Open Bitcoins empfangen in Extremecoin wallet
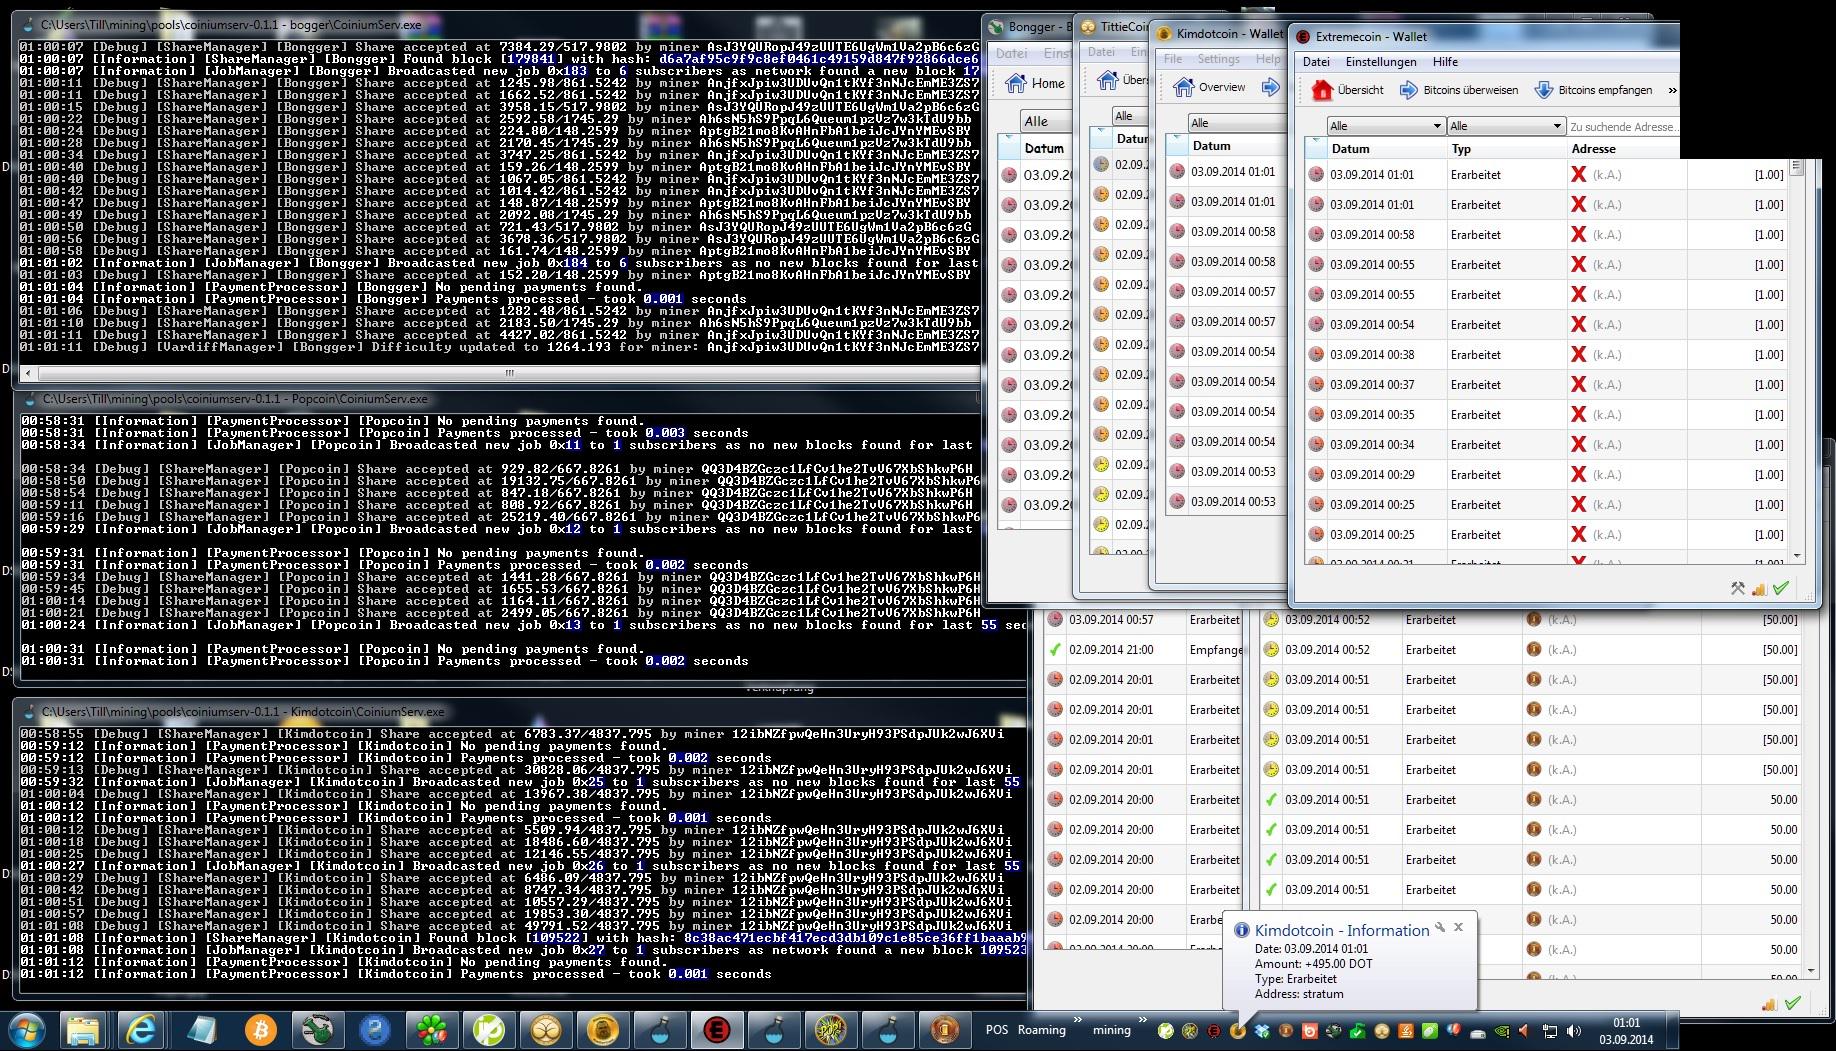The width and height of the screenshot is (1836, 1051). 1593,90
